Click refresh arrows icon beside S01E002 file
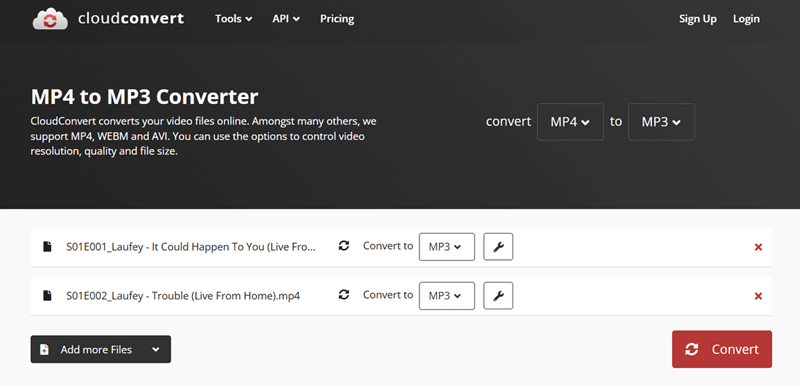800x387 pixels. pyautogui.click(x=344, y=295)
